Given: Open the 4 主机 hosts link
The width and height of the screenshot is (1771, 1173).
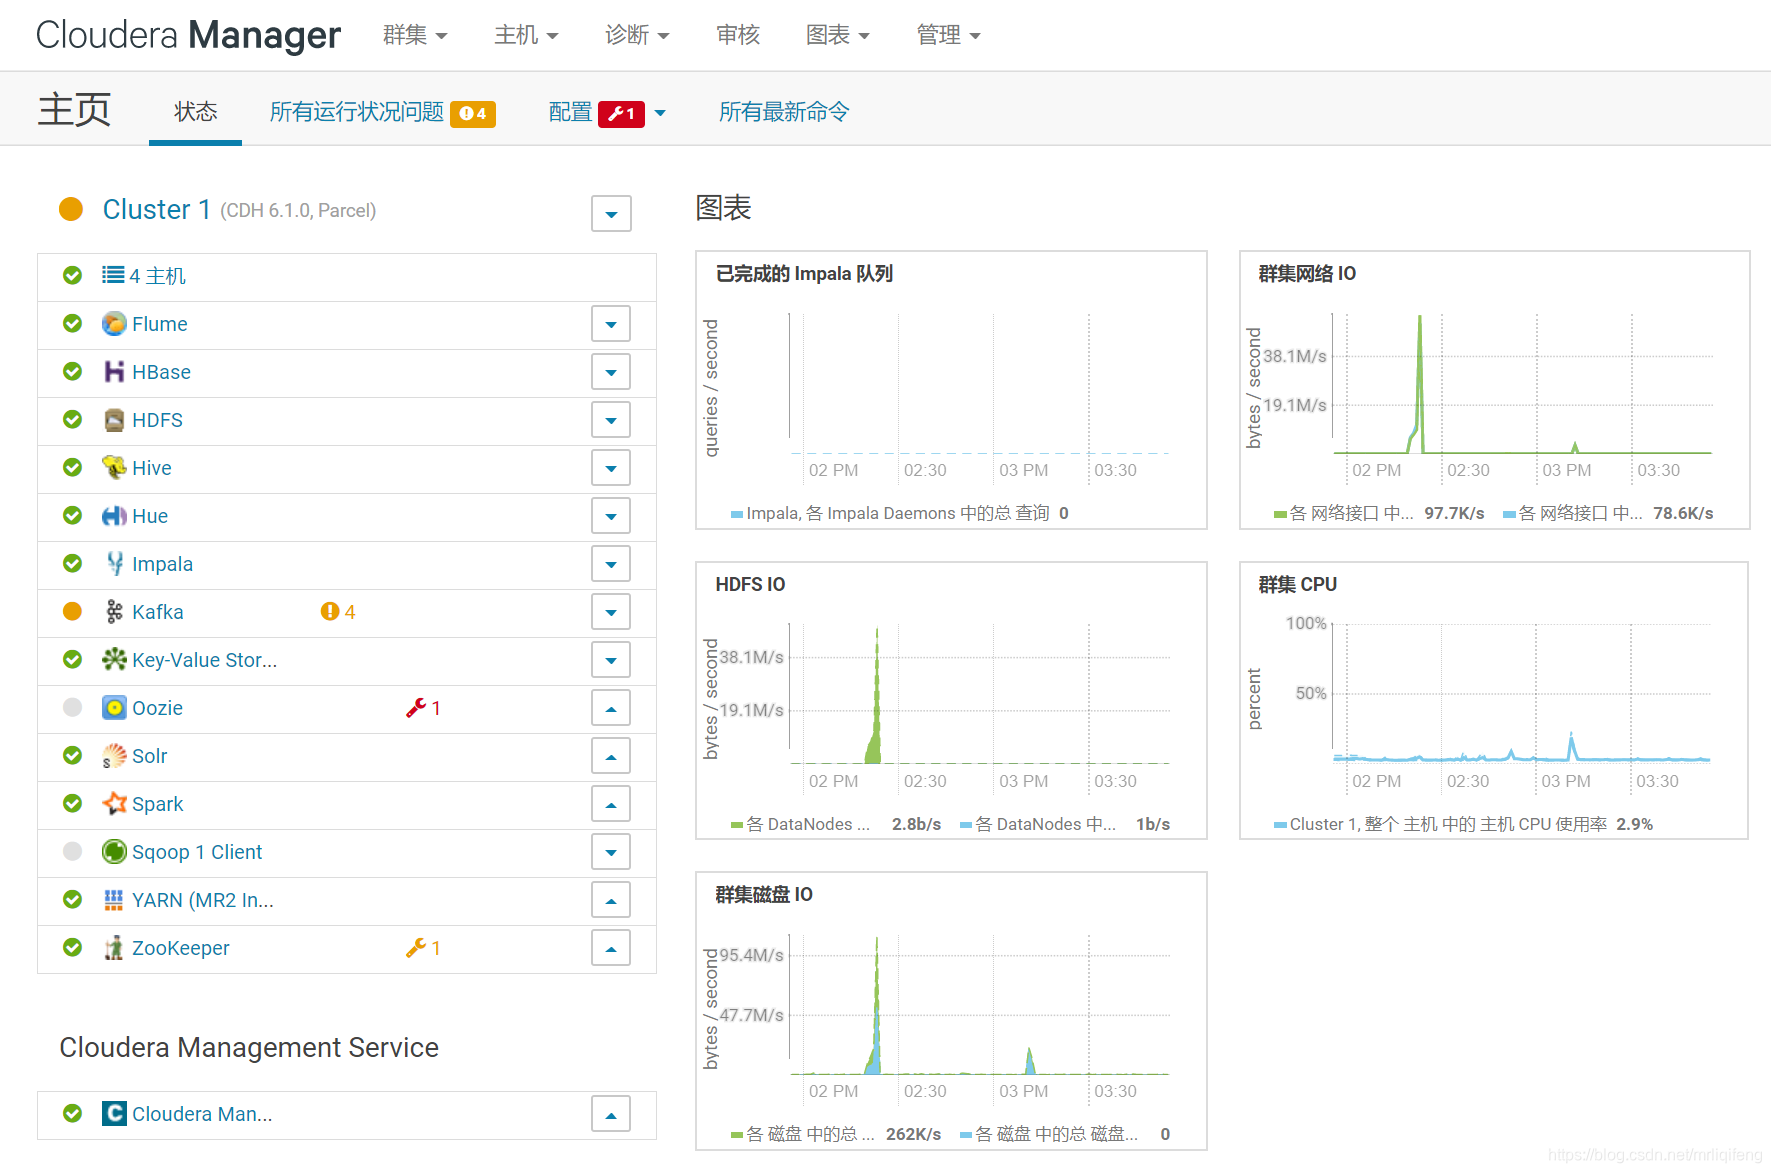Looking at the screenshot, I should tap(157, 276).
